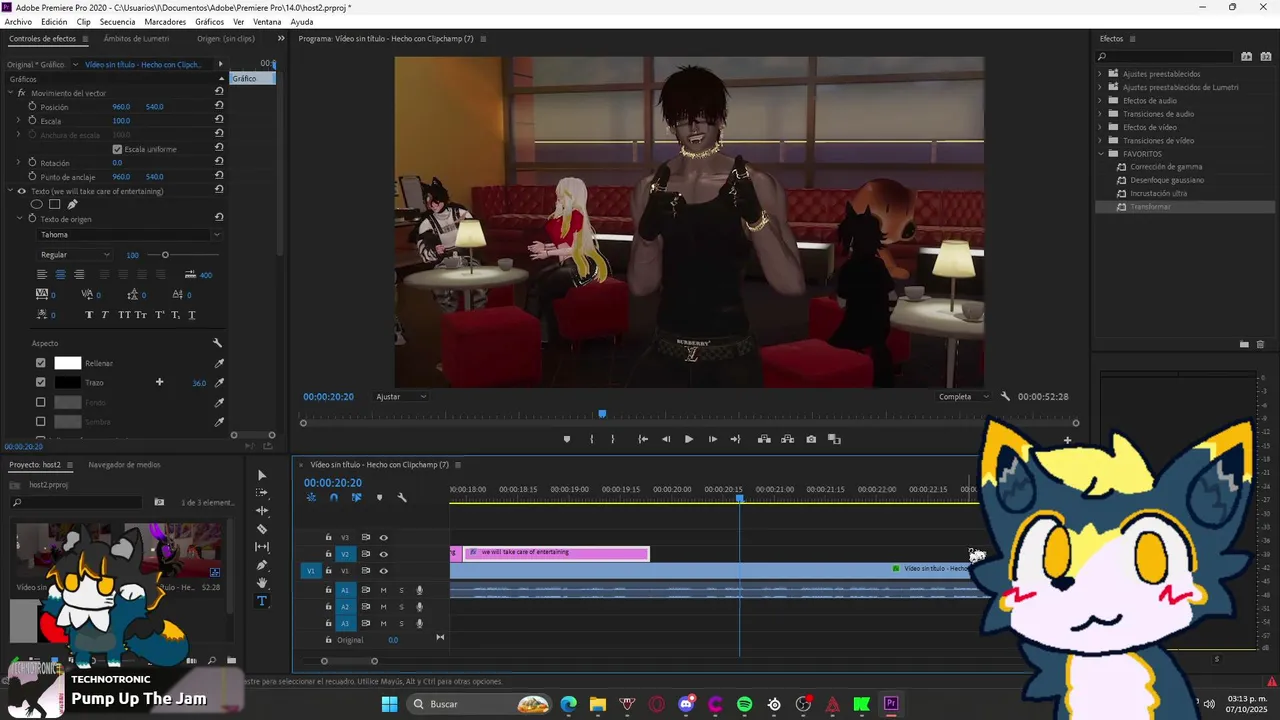Open the Ventana menu
Viewport: 1280px width, 720px height.
point(267,22)
